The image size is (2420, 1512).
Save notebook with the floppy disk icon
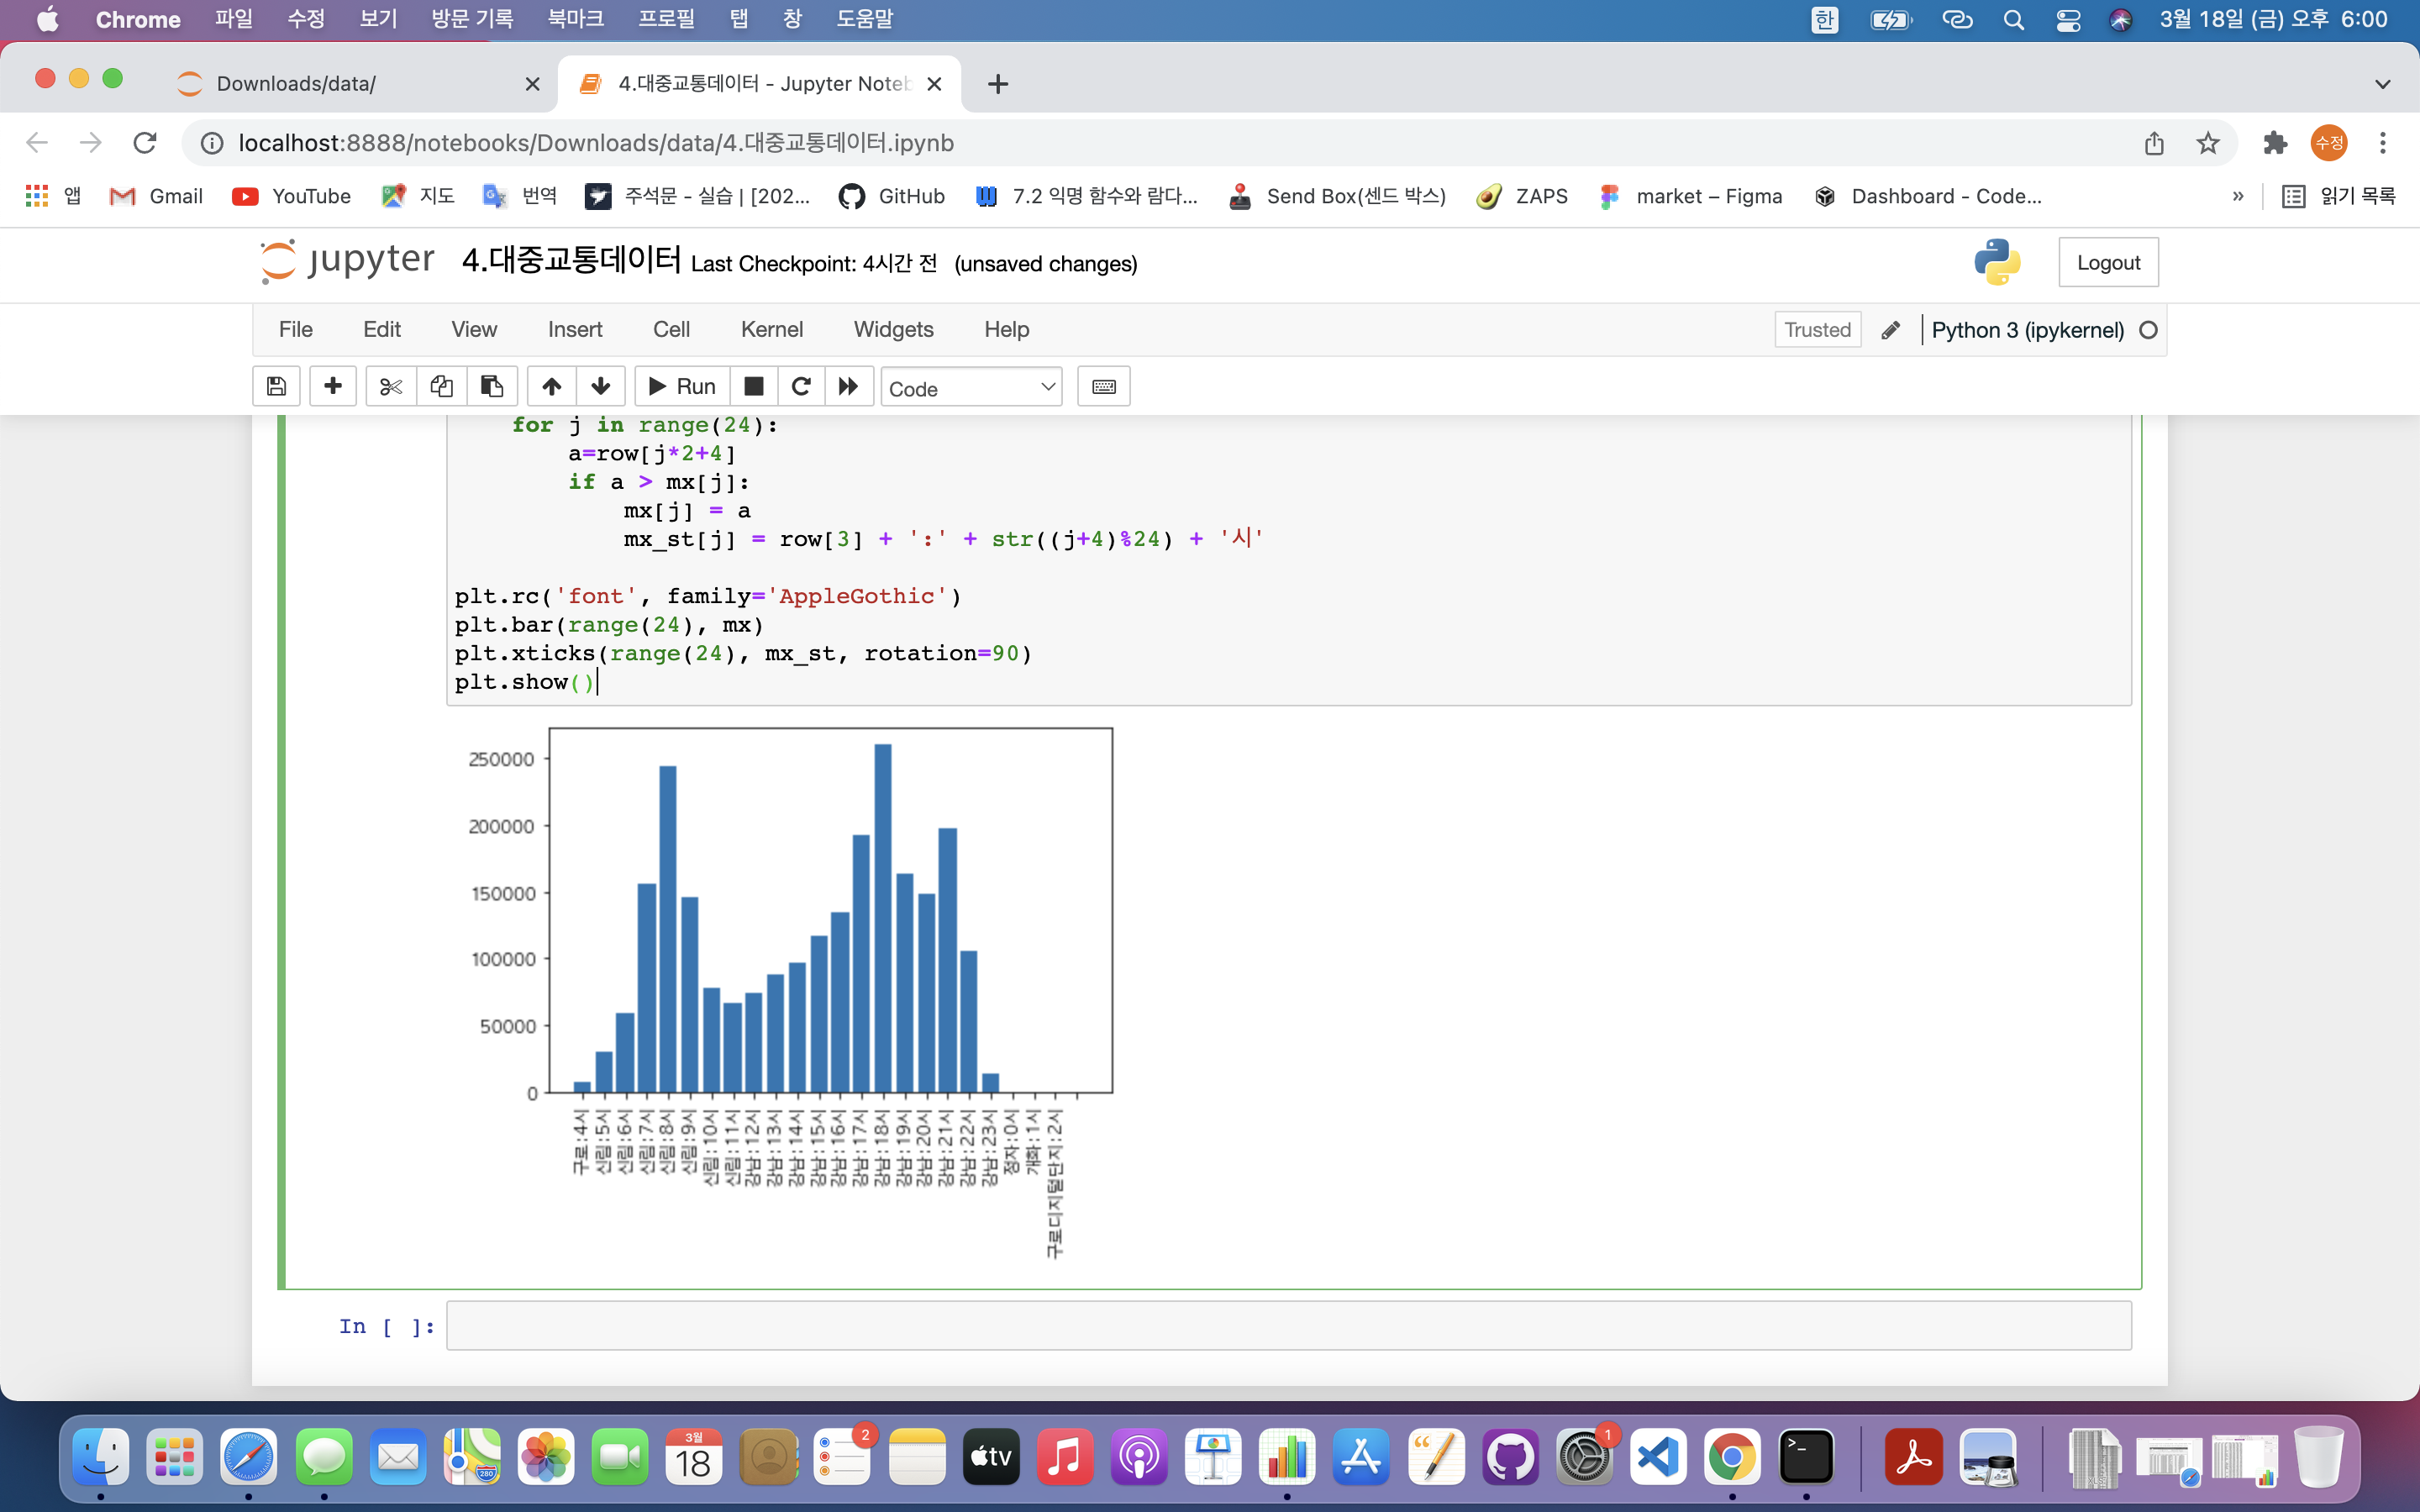click(276, 387)
